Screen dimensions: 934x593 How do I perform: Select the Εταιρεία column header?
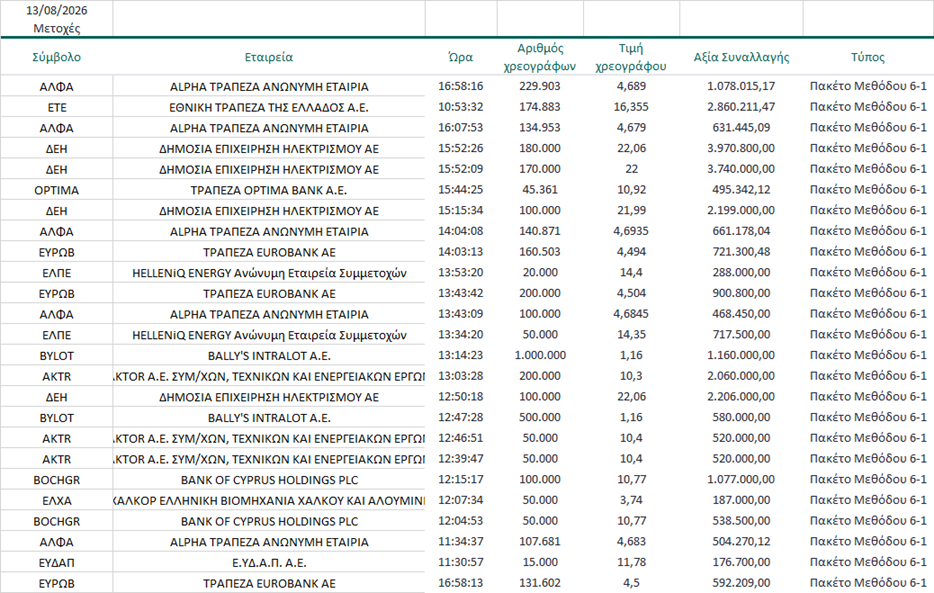(x=269, y=57)
